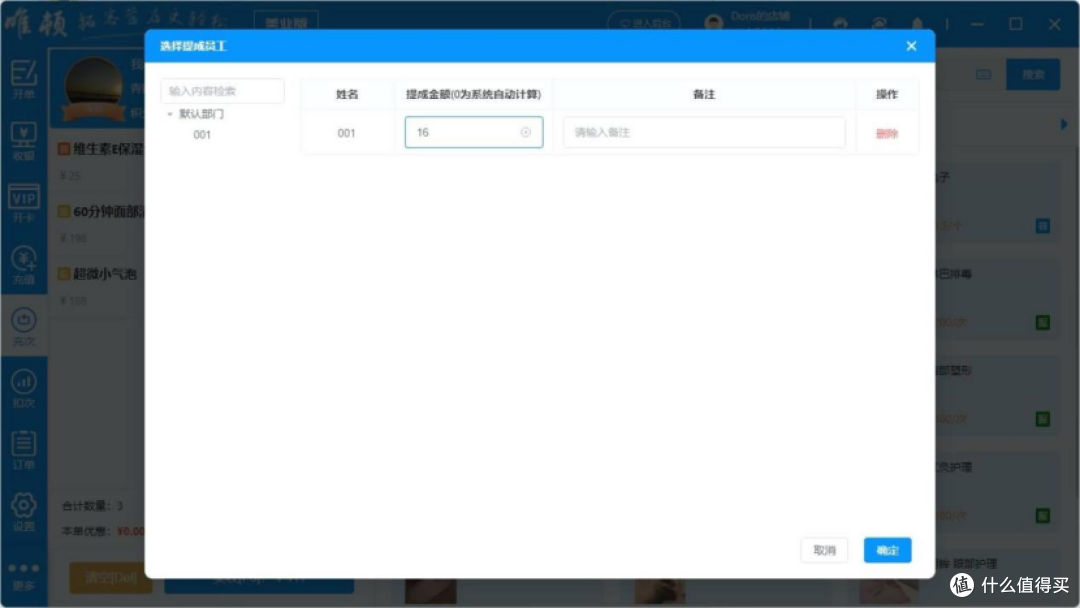Open the 订单 orders sidebar icon
Screen dimensions: 1080x608
[23, 450]
